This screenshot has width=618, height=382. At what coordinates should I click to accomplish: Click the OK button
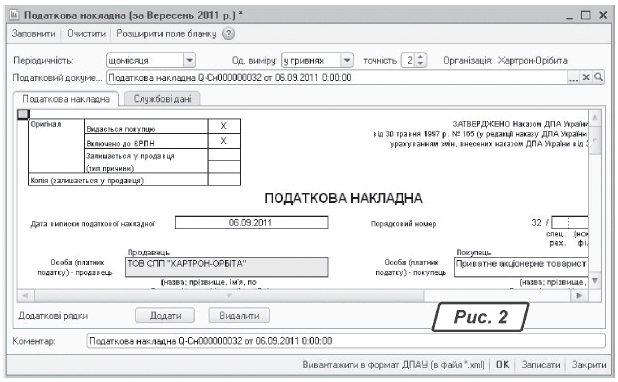point(502,365)
